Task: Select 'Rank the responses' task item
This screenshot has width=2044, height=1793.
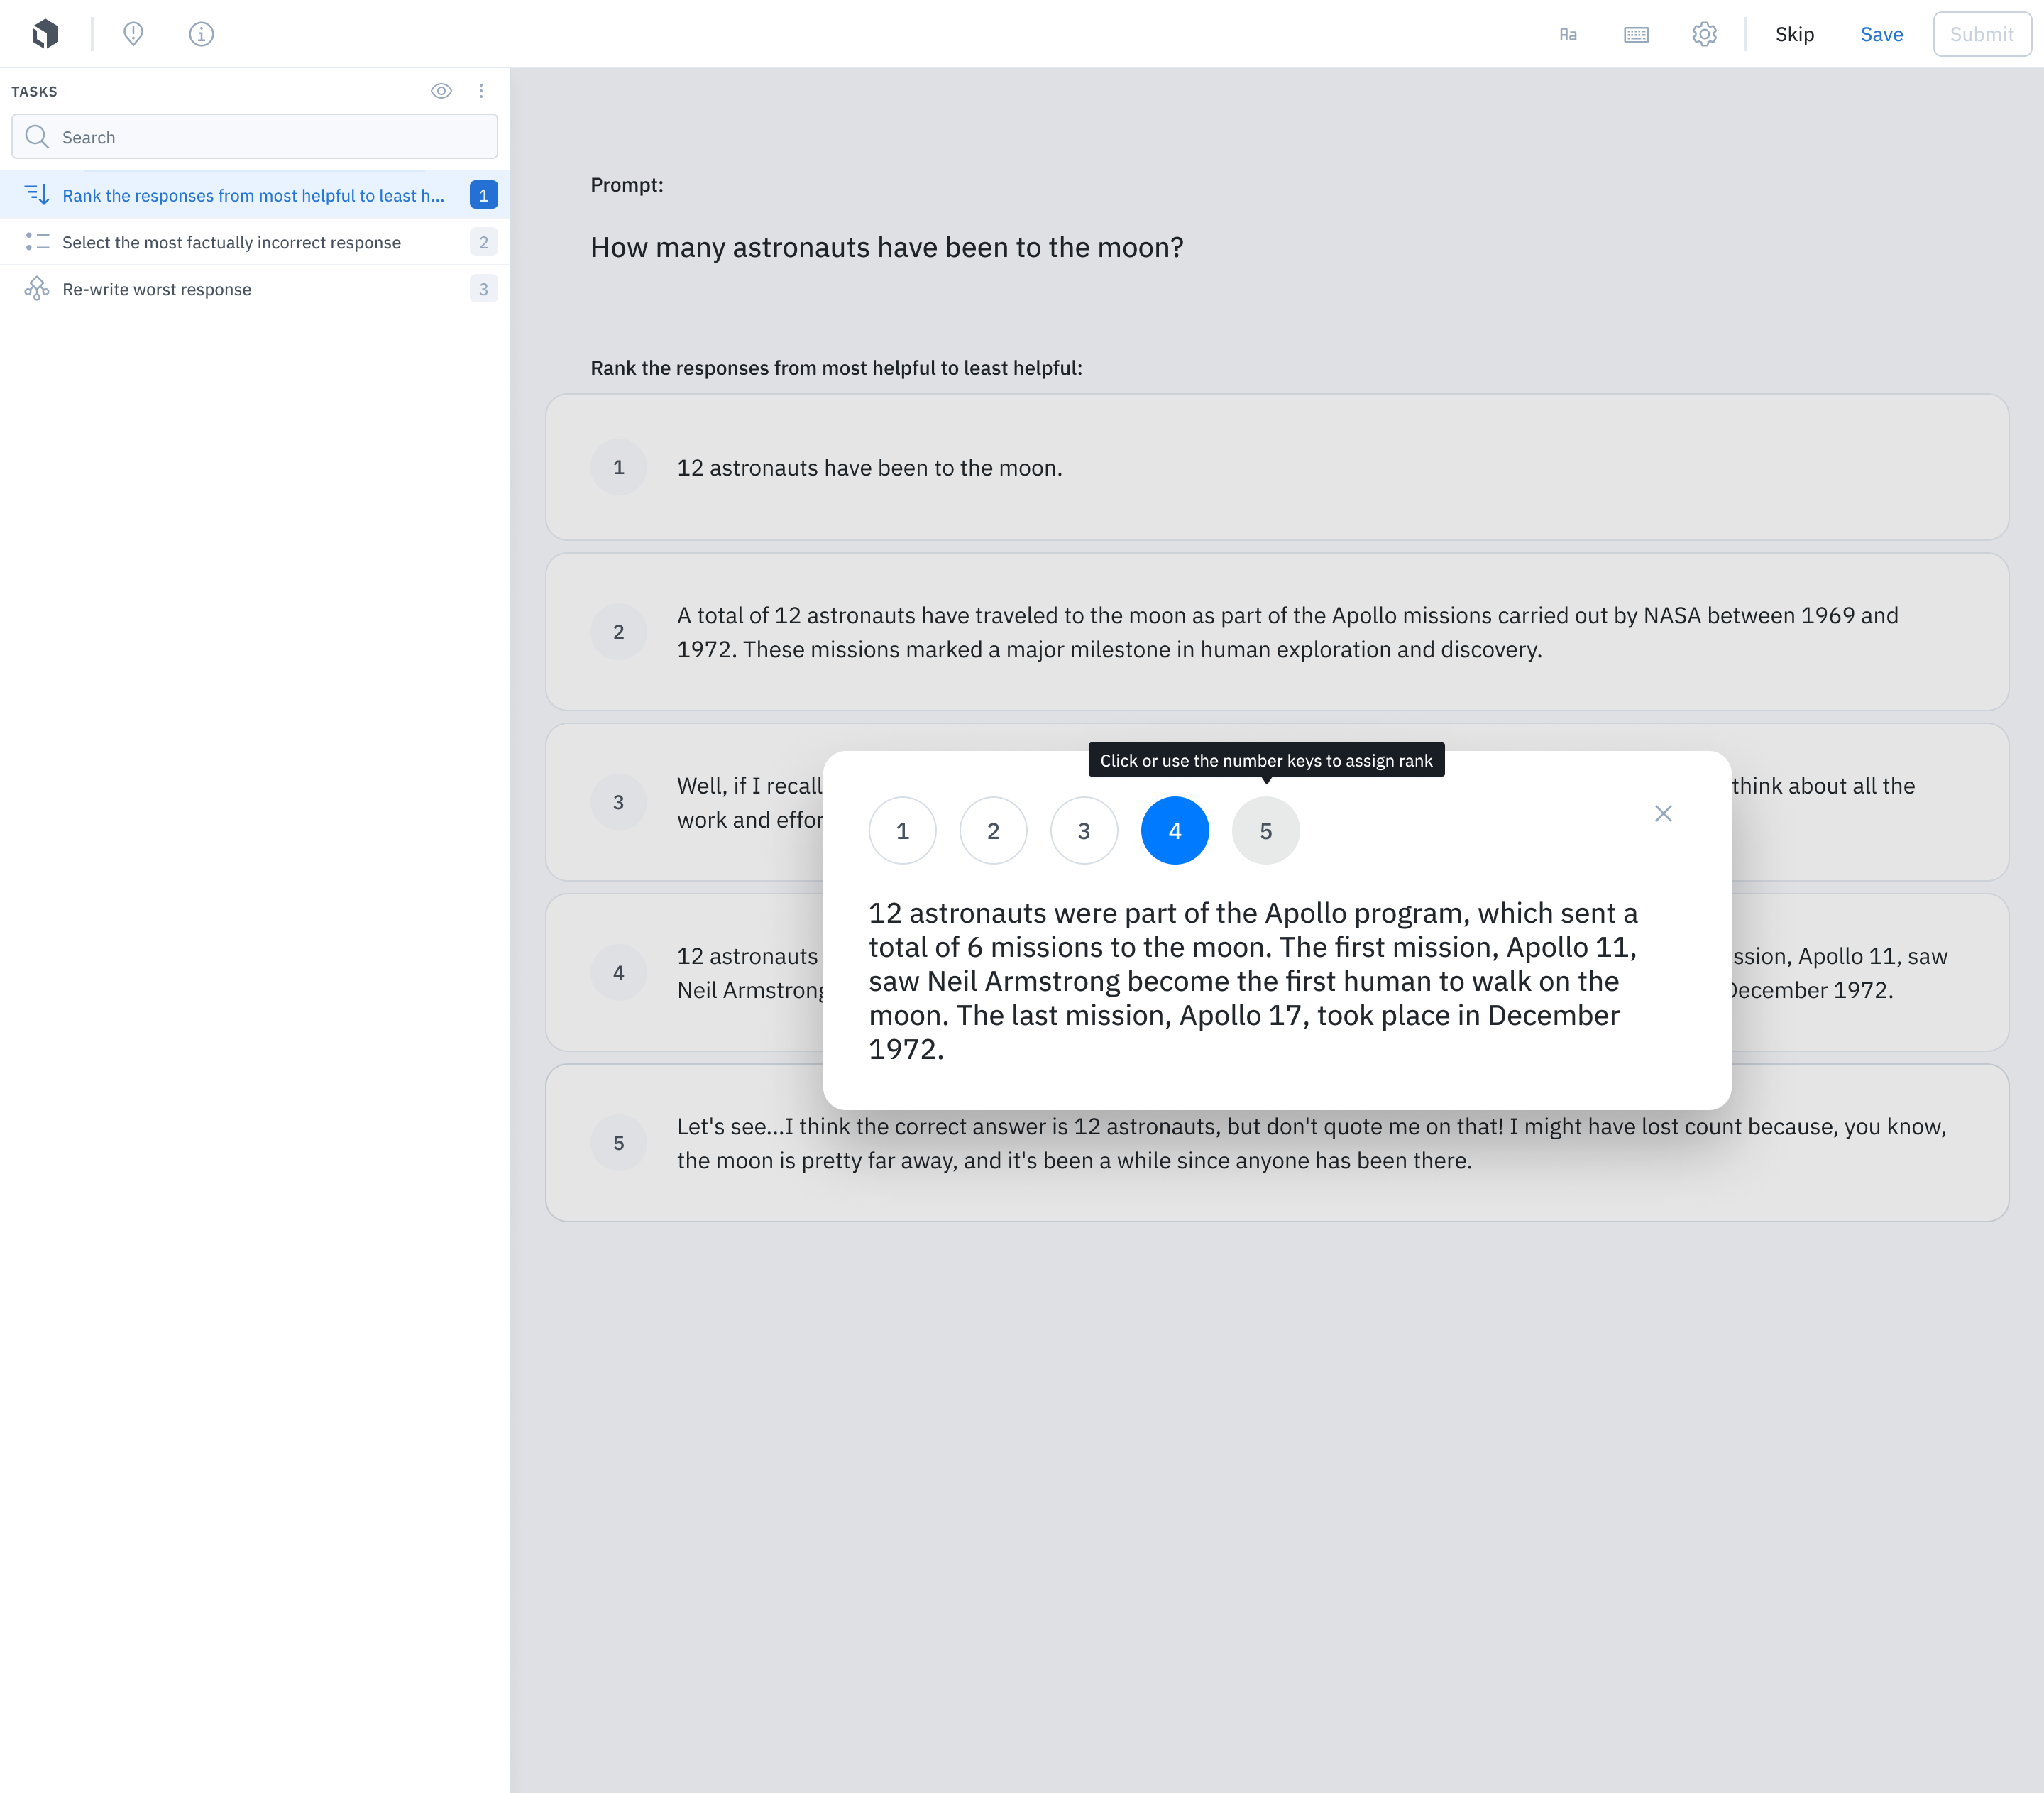Action: (x=253, y=195)
